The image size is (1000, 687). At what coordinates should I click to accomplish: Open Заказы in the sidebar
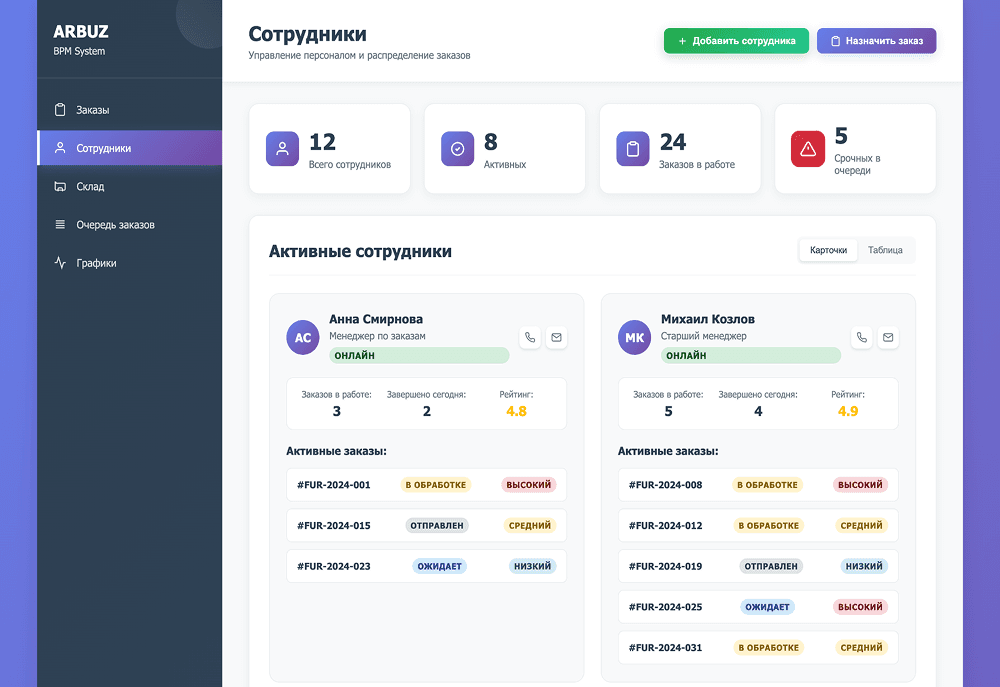pyautogui.click(x=93, y=110)
